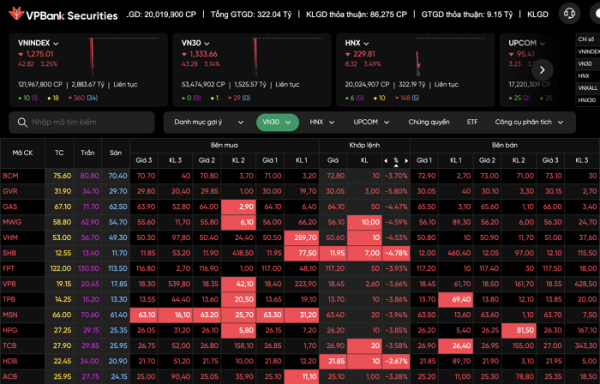Sort by the % column triangle
The width and height of the screenshot is (600, 384).
[396, 166]
